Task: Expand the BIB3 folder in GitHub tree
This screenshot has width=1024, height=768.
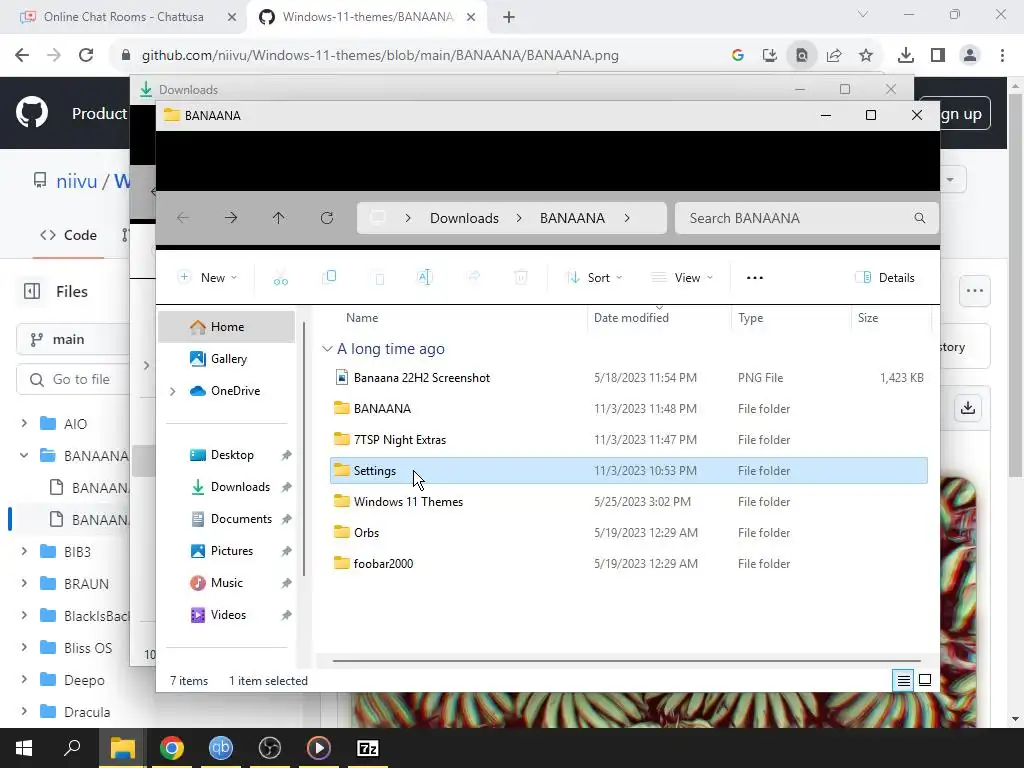Action: point(24,552)
